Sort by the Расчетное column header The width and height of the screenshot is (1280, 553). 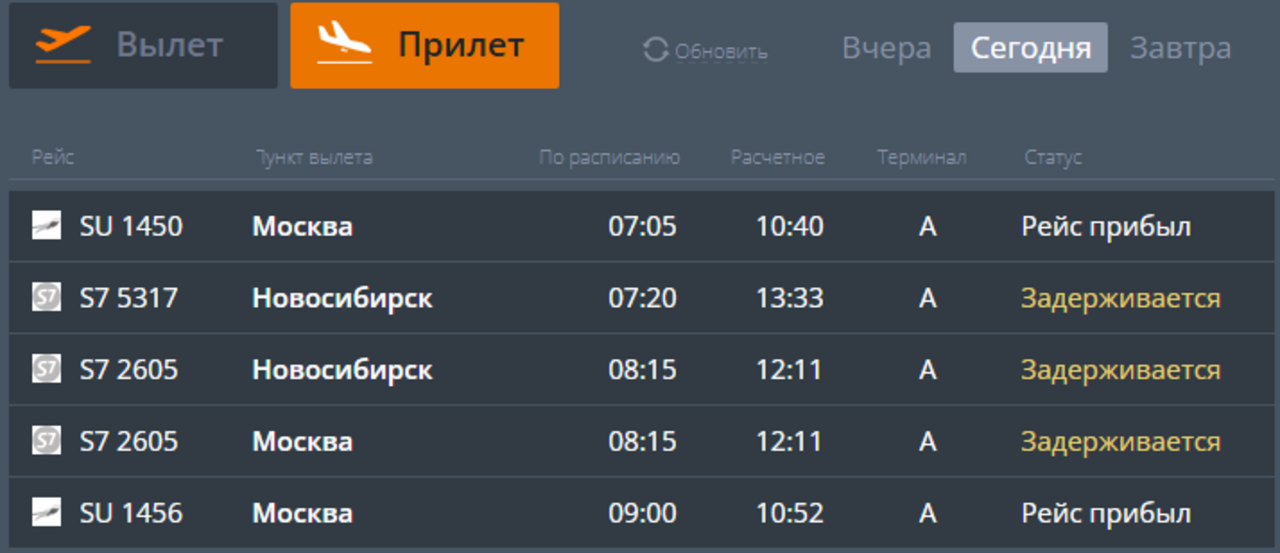click(777, 158)
